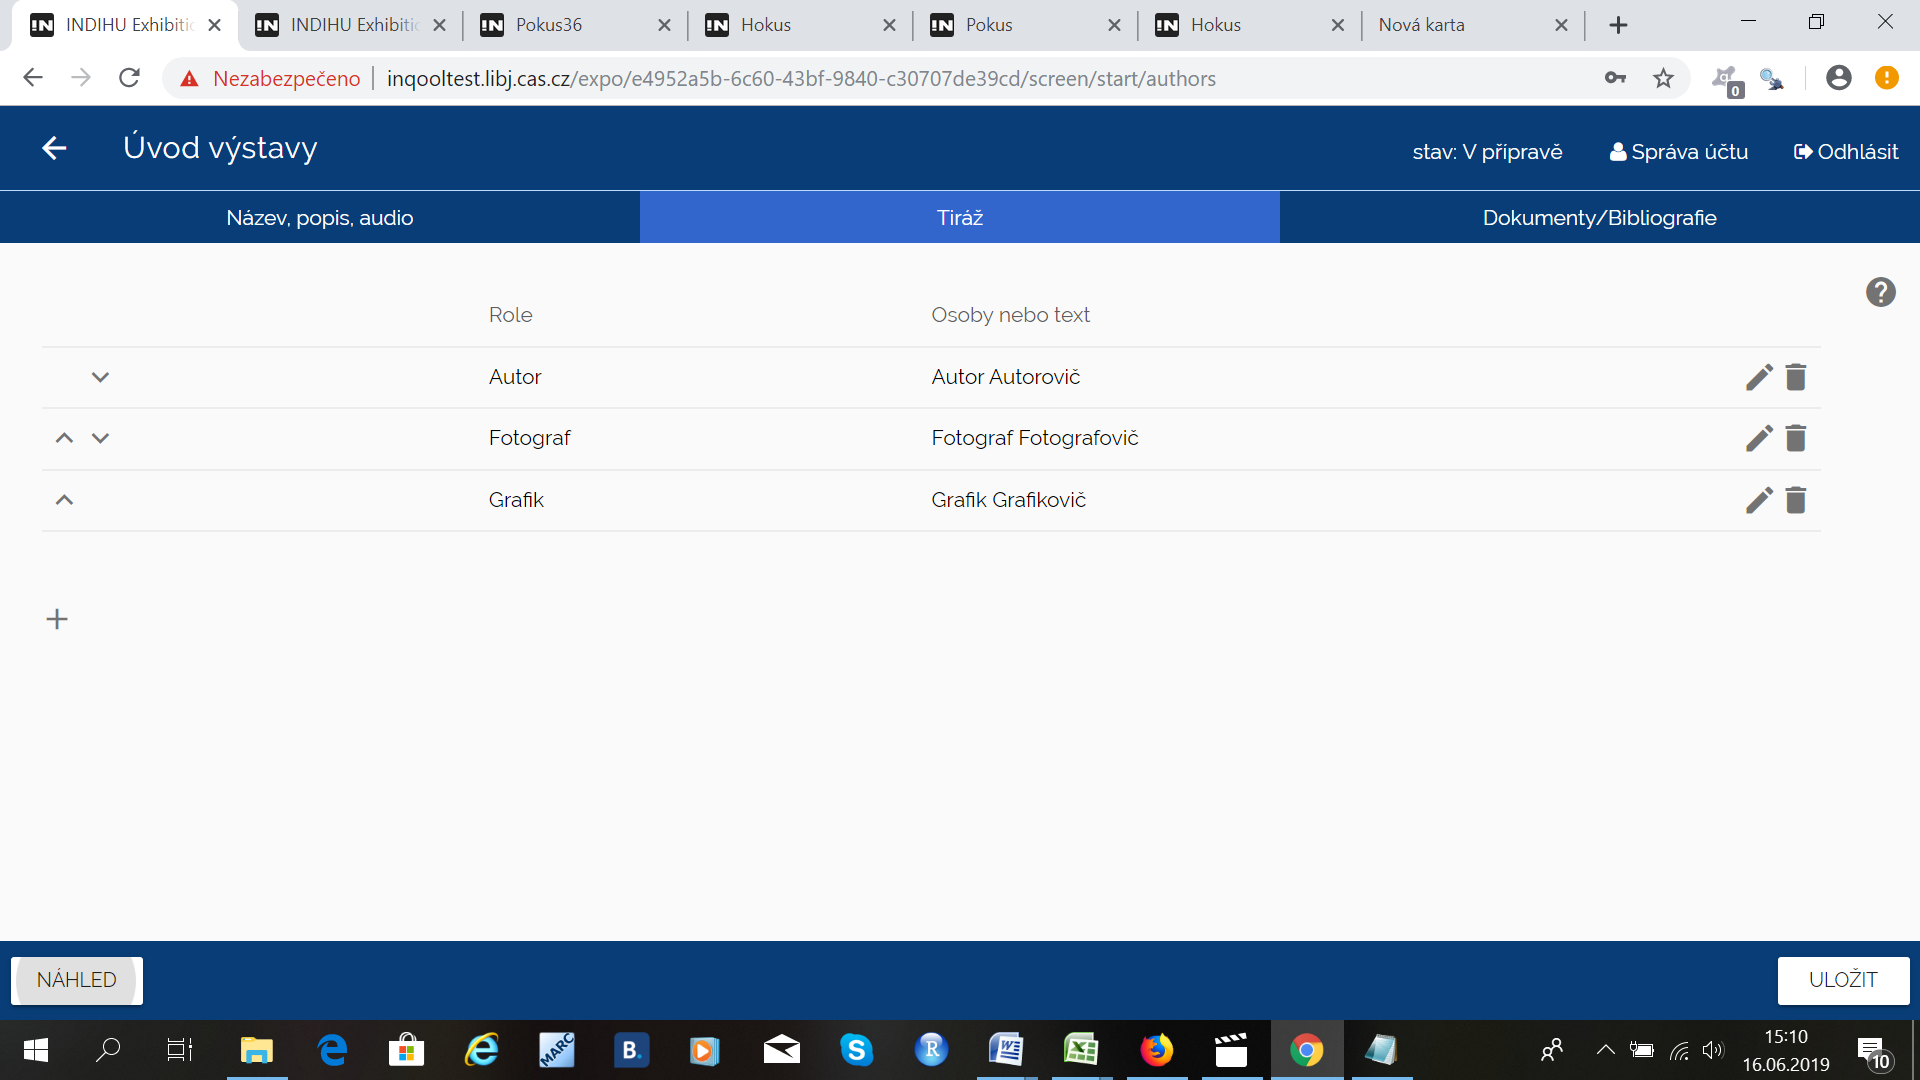Screen dimensions: 1920x1080
Task: Move Fotograf row up
Action: [x=64, y=438]
